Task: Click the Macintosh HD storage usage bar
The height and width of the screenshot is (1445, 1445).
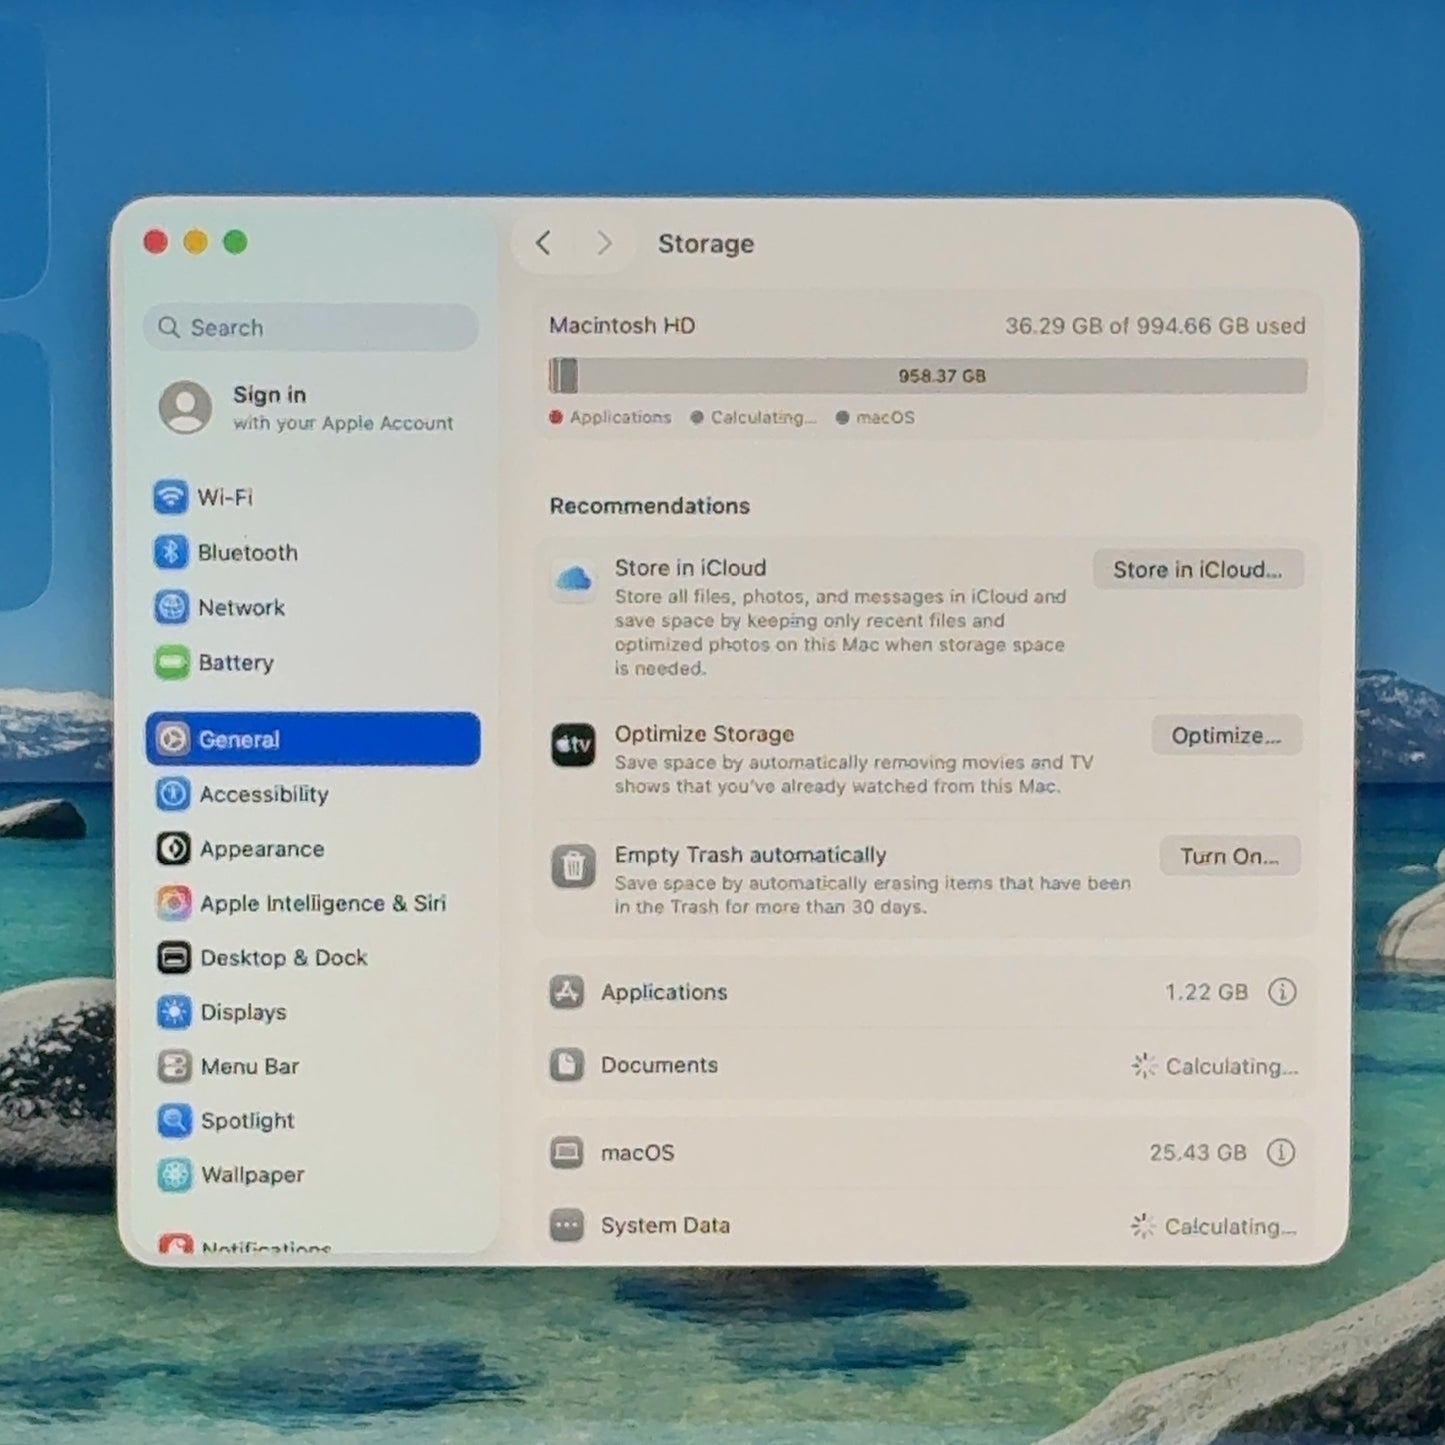Action: [928, 376]
